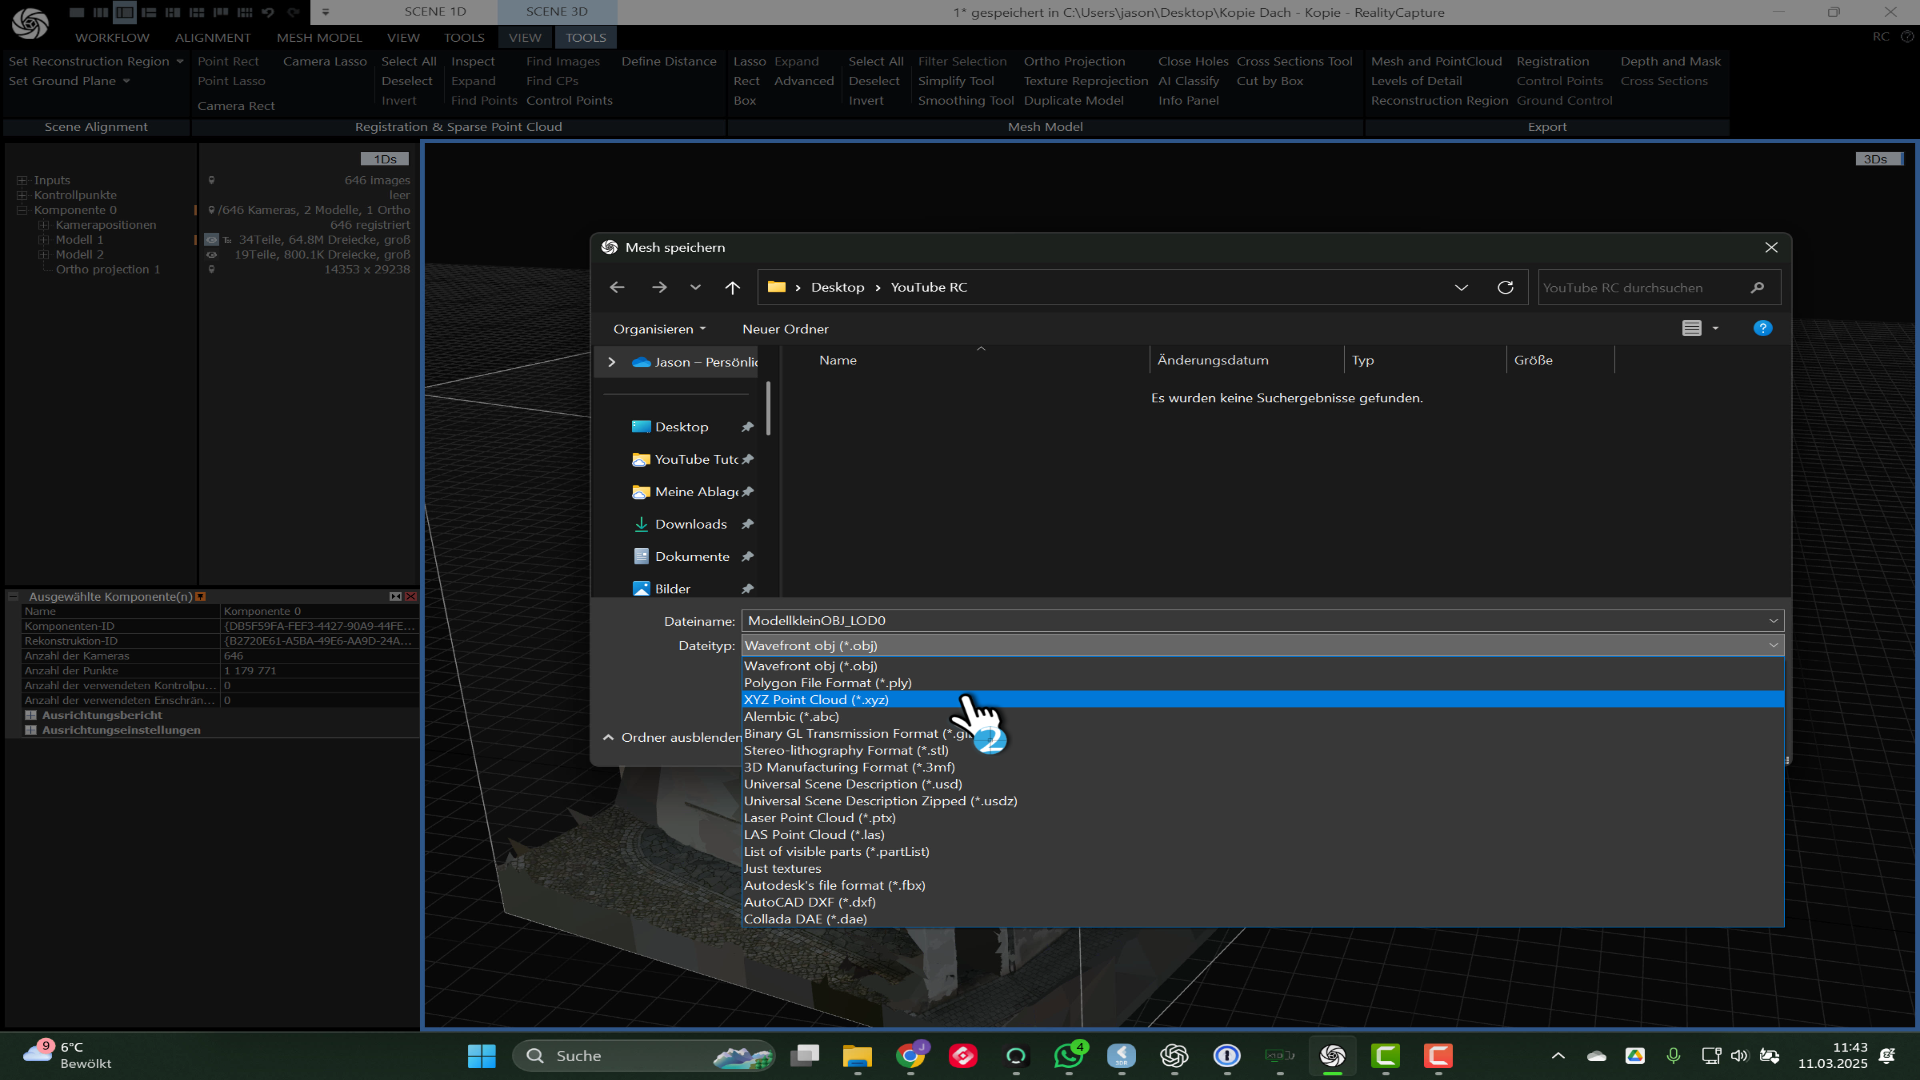1920x1080 pixels.
Task: Toggle visibility eye for Modell 1
Action: pos(211,240)
